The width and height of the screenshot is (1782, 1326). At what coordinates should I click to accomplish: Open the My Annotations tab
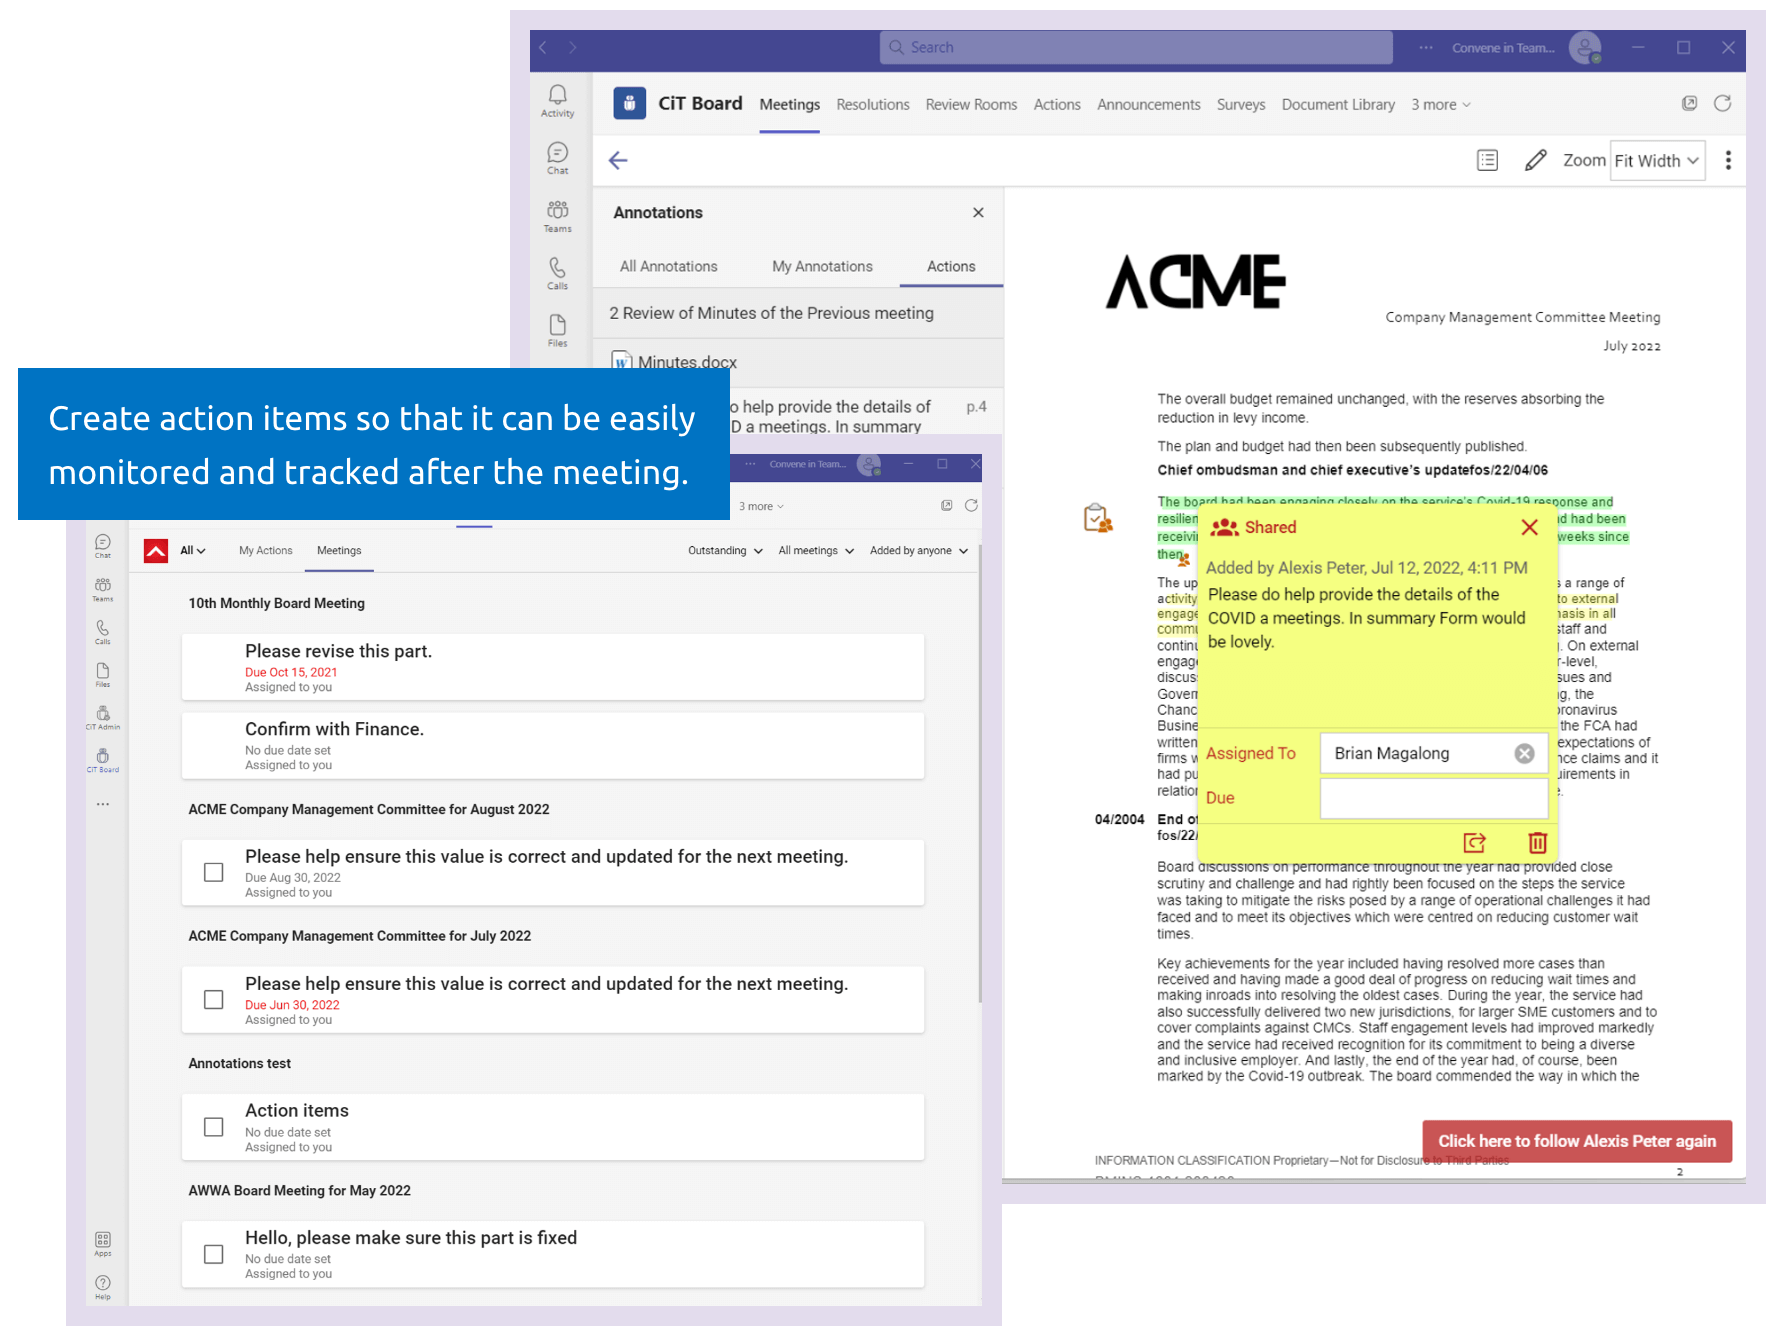pos(821,266)
